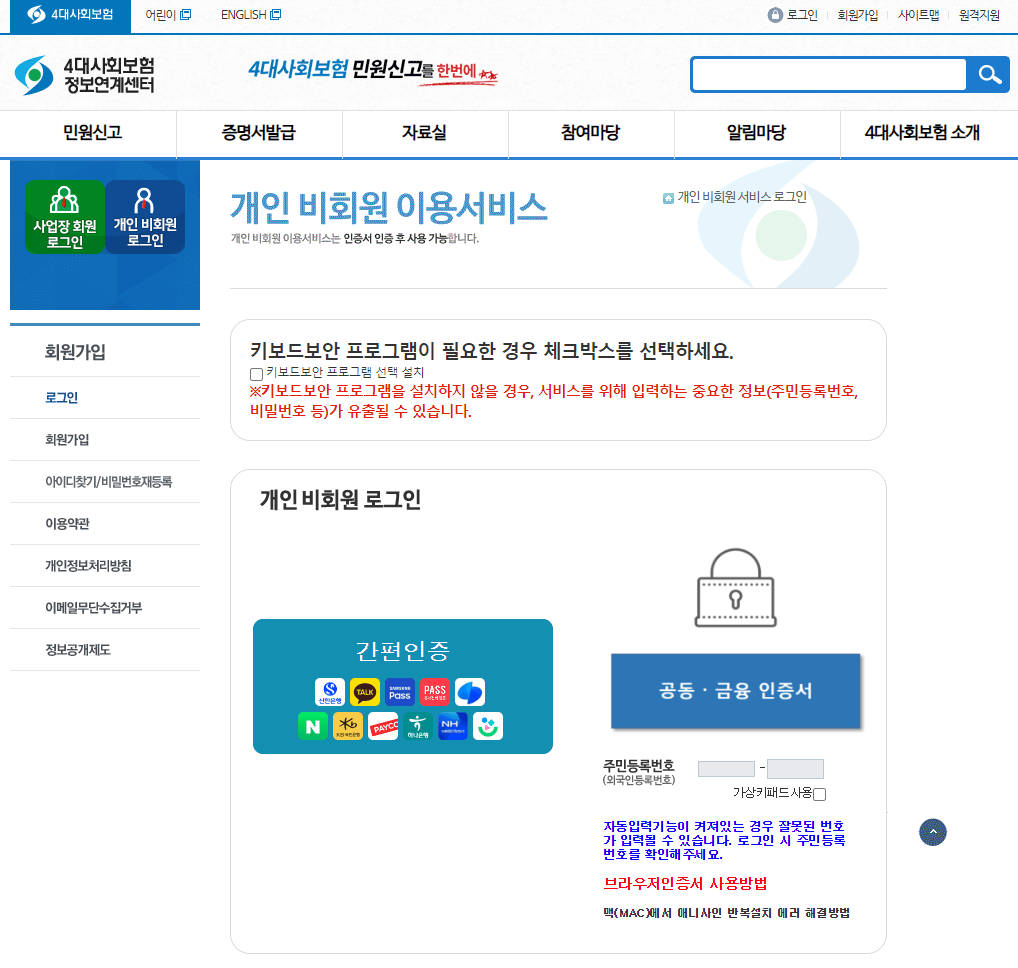Click the 공동·금융 인증서 button
The width and height of the screenshot is (1018, 968).
point(735,692)
